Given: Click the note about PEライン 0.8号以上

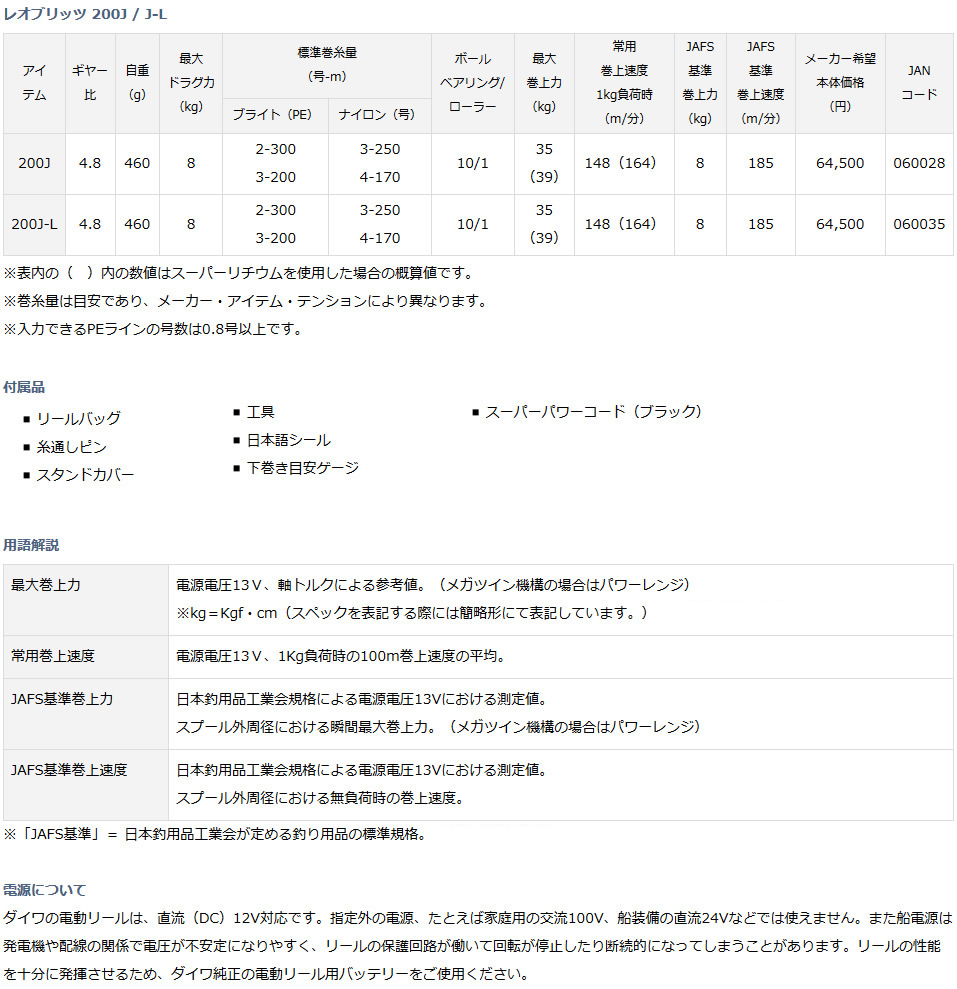Looking at the screenshot, I should pos(154,329).
